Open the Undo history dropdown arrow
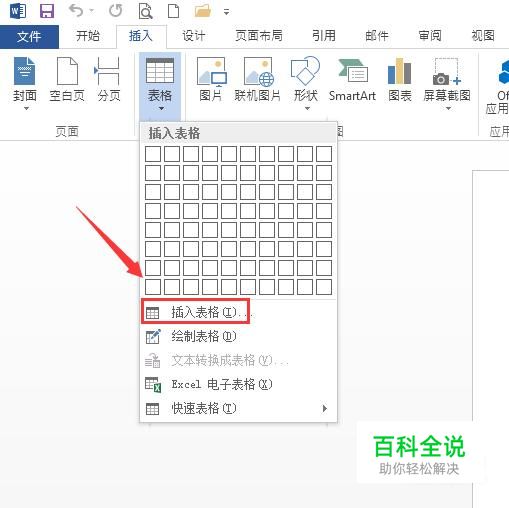509x508 pixels. click(91, 11)
